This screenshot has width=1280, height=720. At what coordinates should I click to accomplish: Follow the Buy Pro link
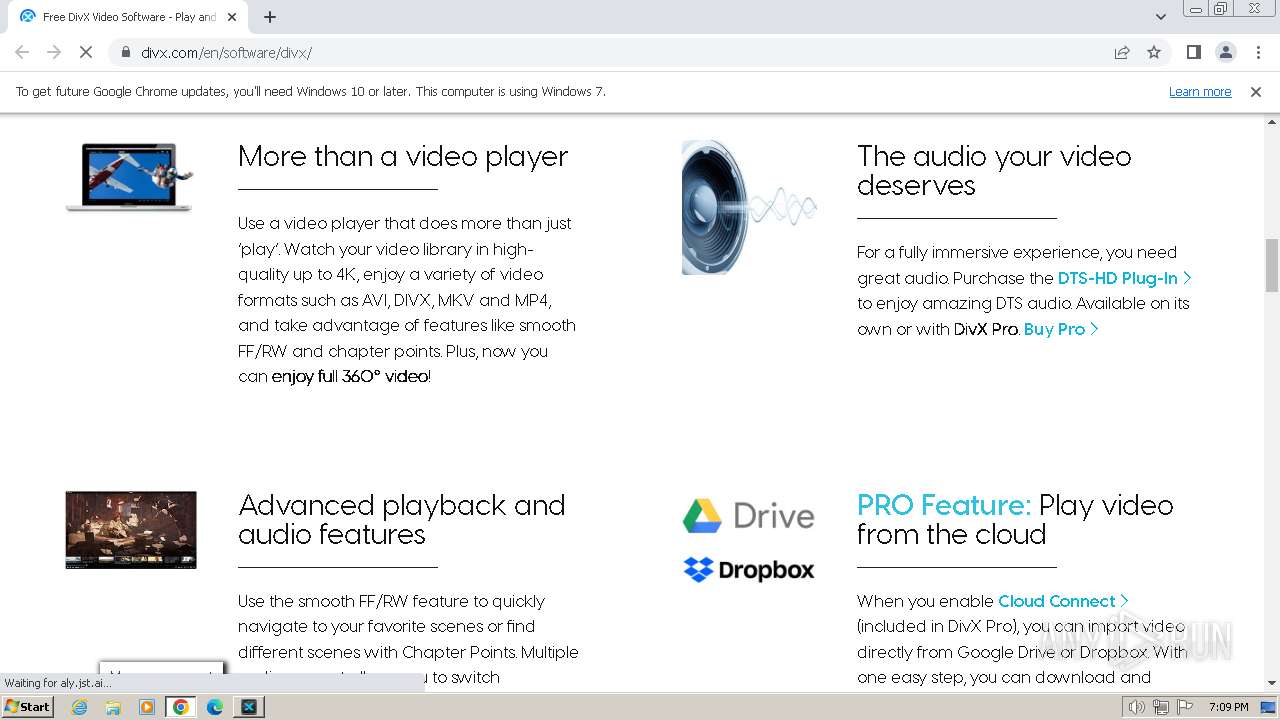(x=1060, y=329)
